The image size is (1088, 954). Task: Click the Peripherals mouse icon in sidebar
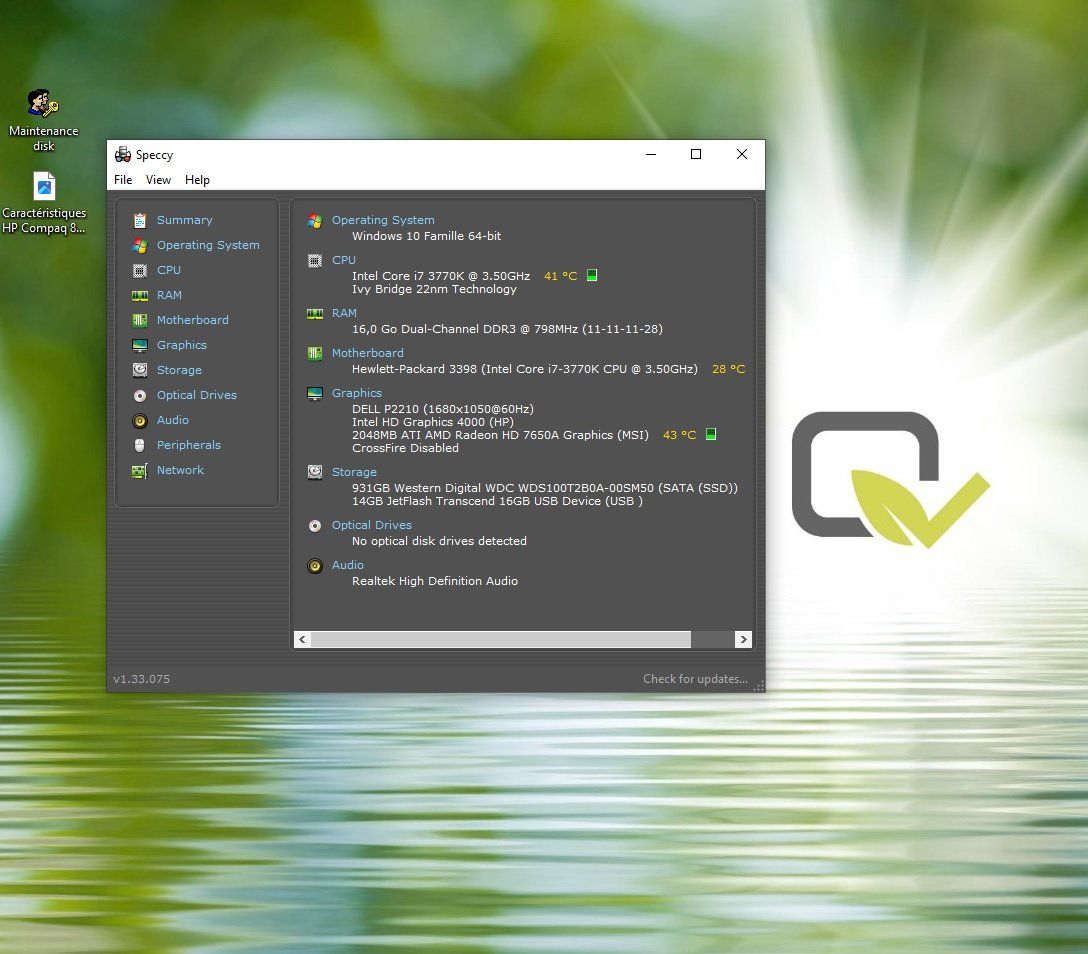[139, 445]
